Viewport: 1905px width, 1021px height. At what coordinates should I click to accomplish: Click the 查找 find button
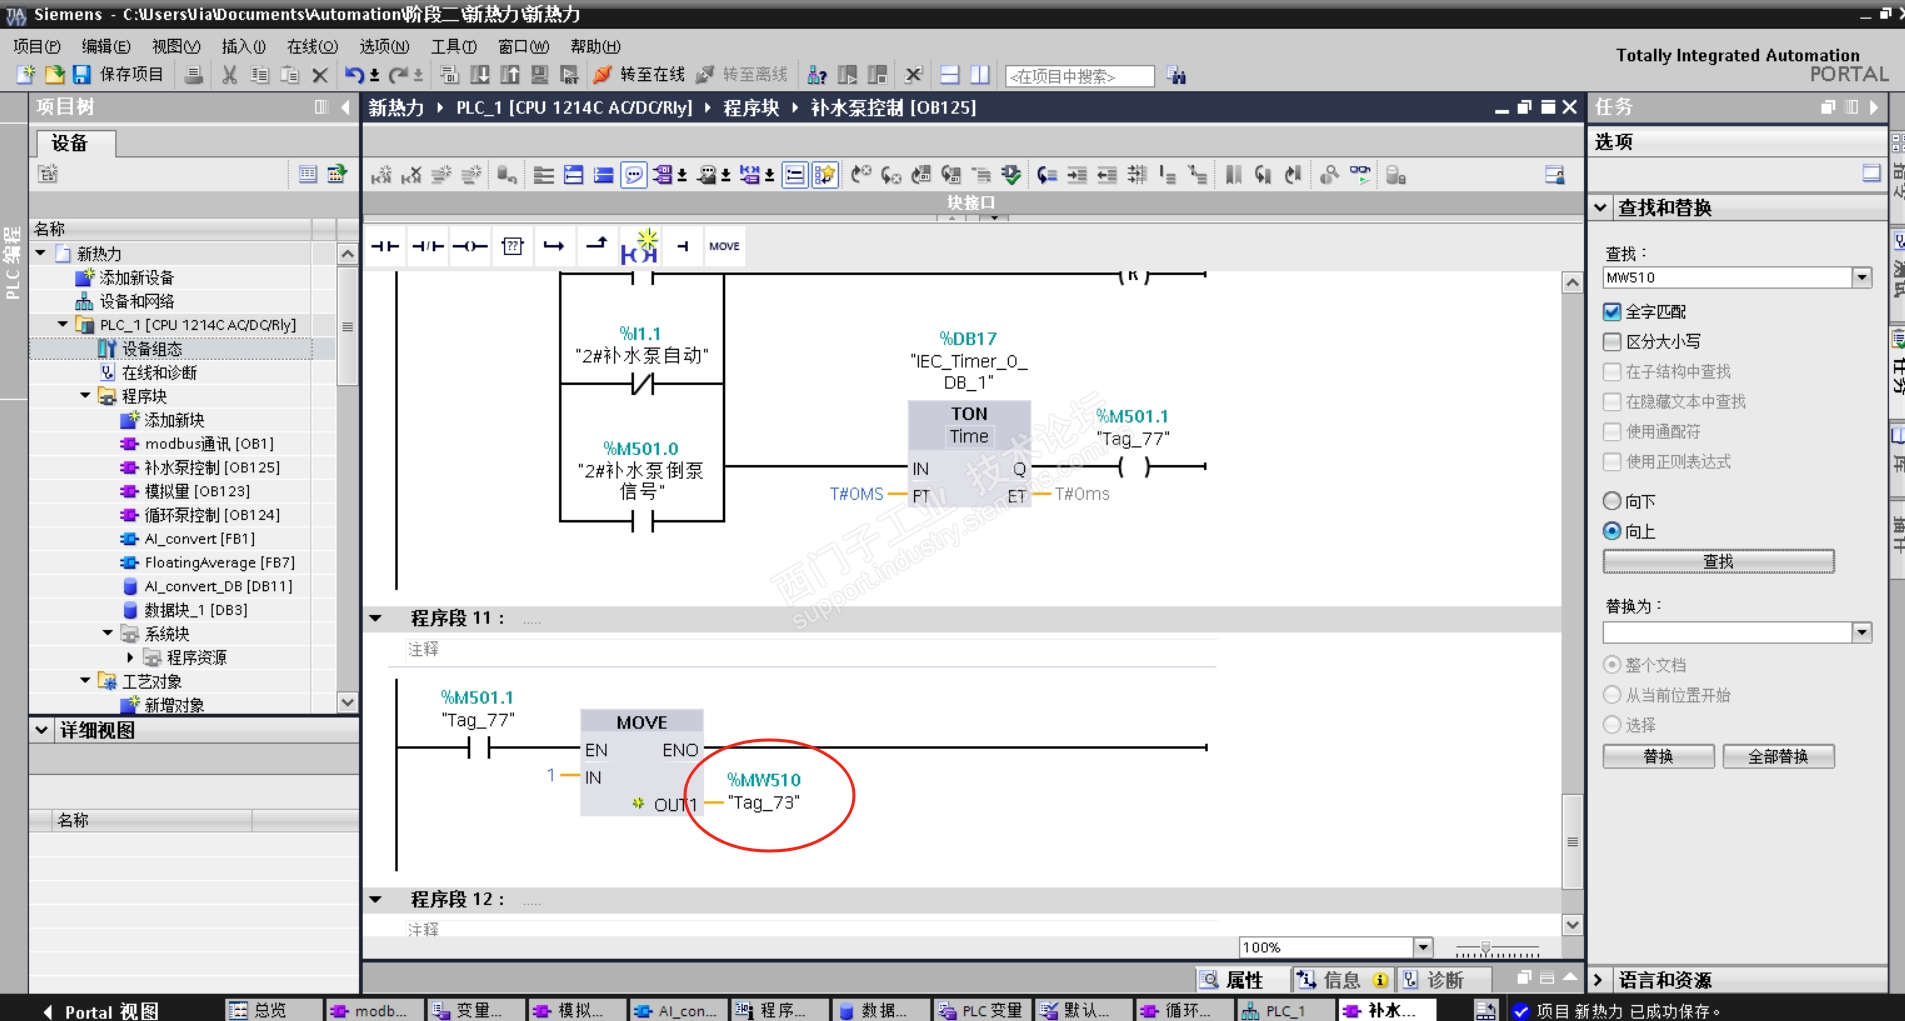pos(1718,562)
